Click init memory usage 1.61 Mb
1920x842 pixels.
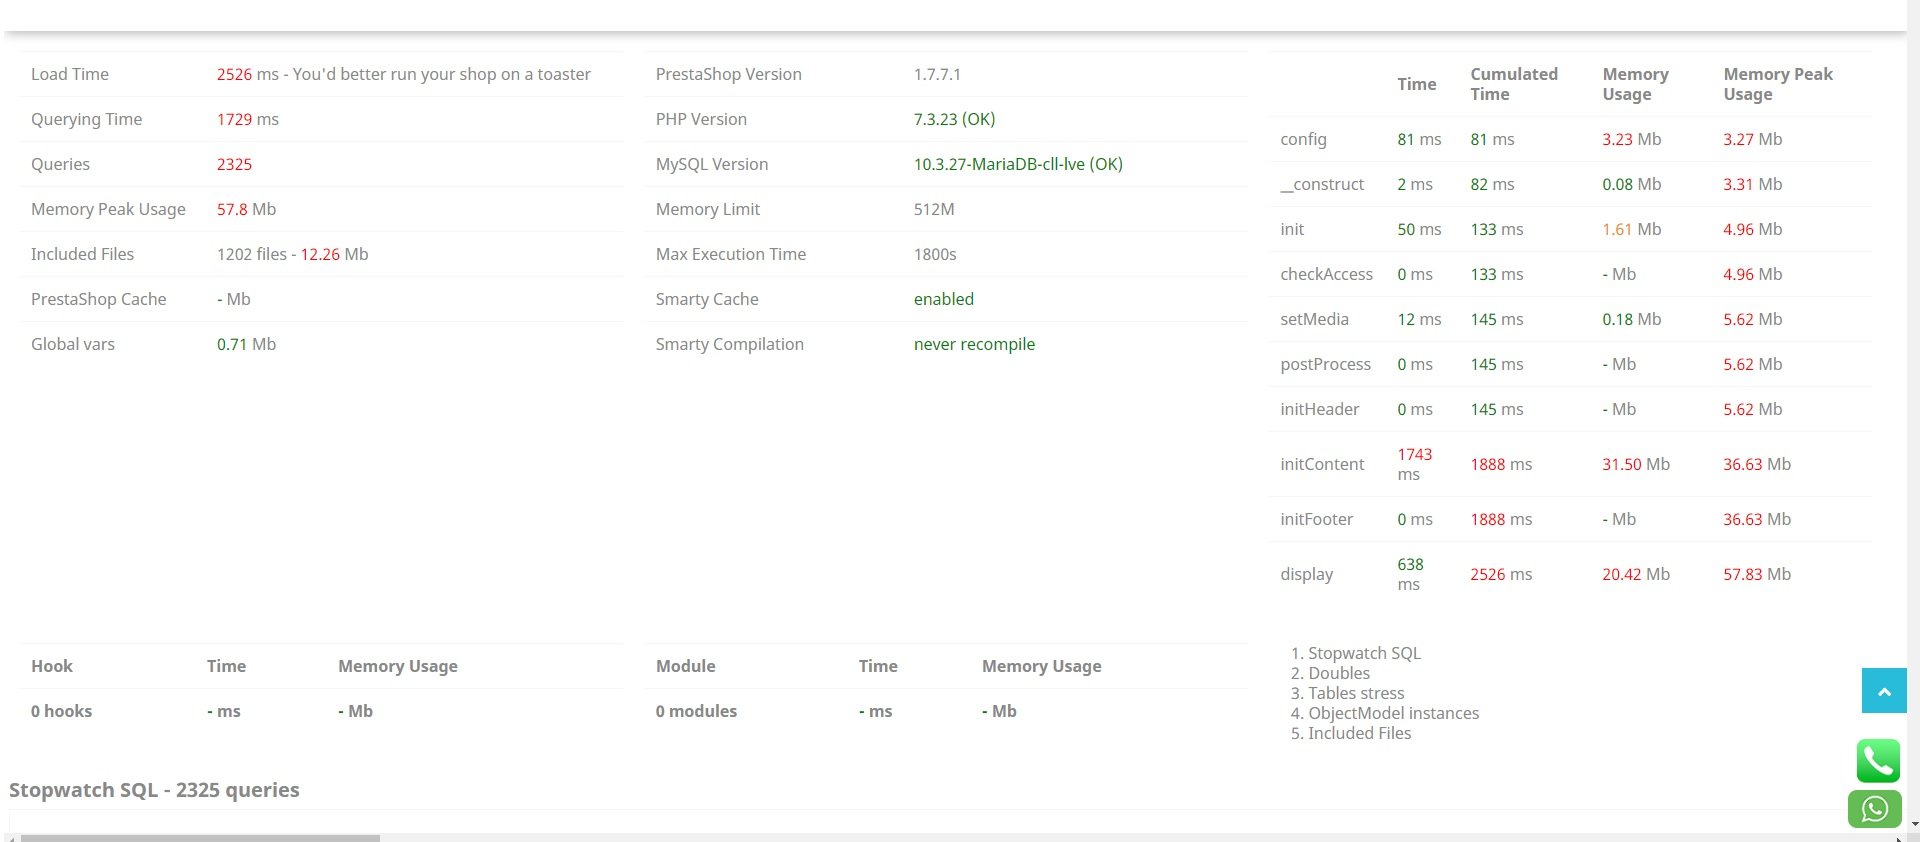click(x=1632, y=229)
